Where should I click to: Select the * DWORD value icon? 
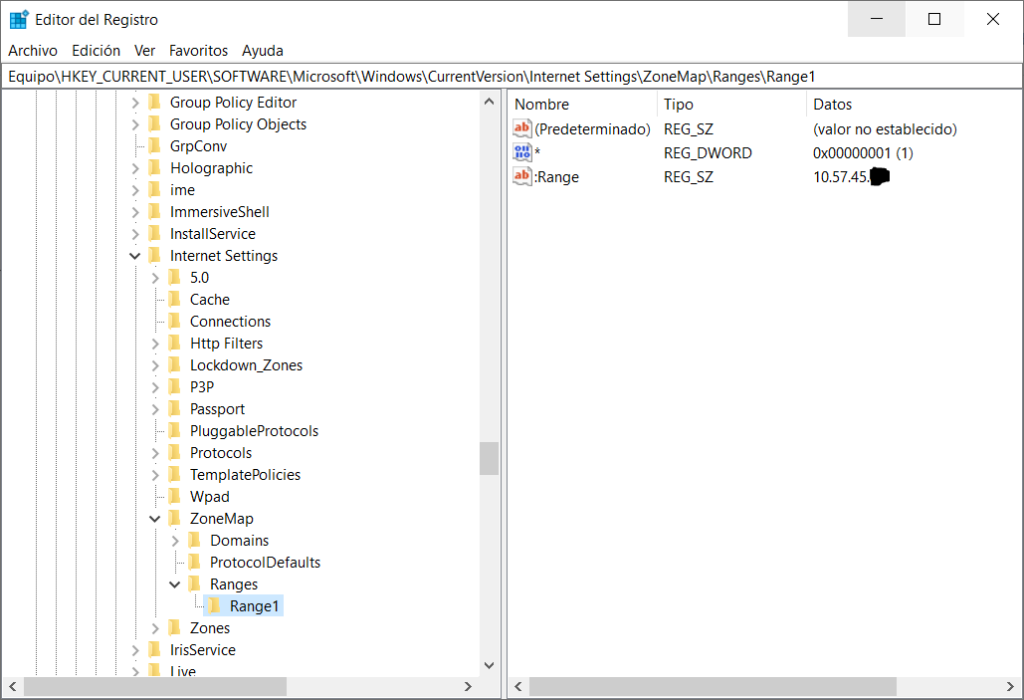tap(522, 153)
